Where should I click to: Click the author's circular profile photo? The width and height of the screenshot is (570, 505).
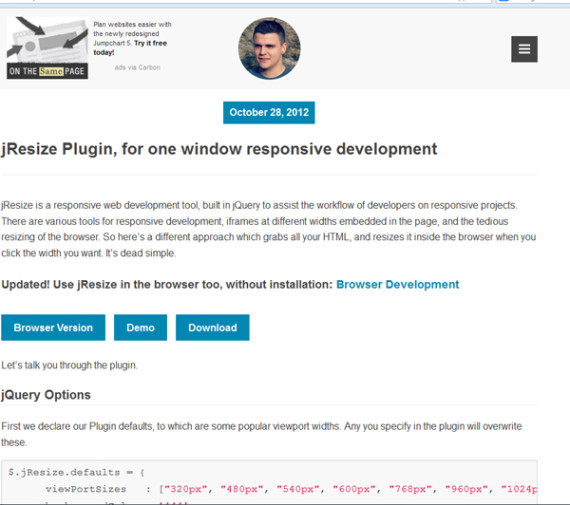269,48
